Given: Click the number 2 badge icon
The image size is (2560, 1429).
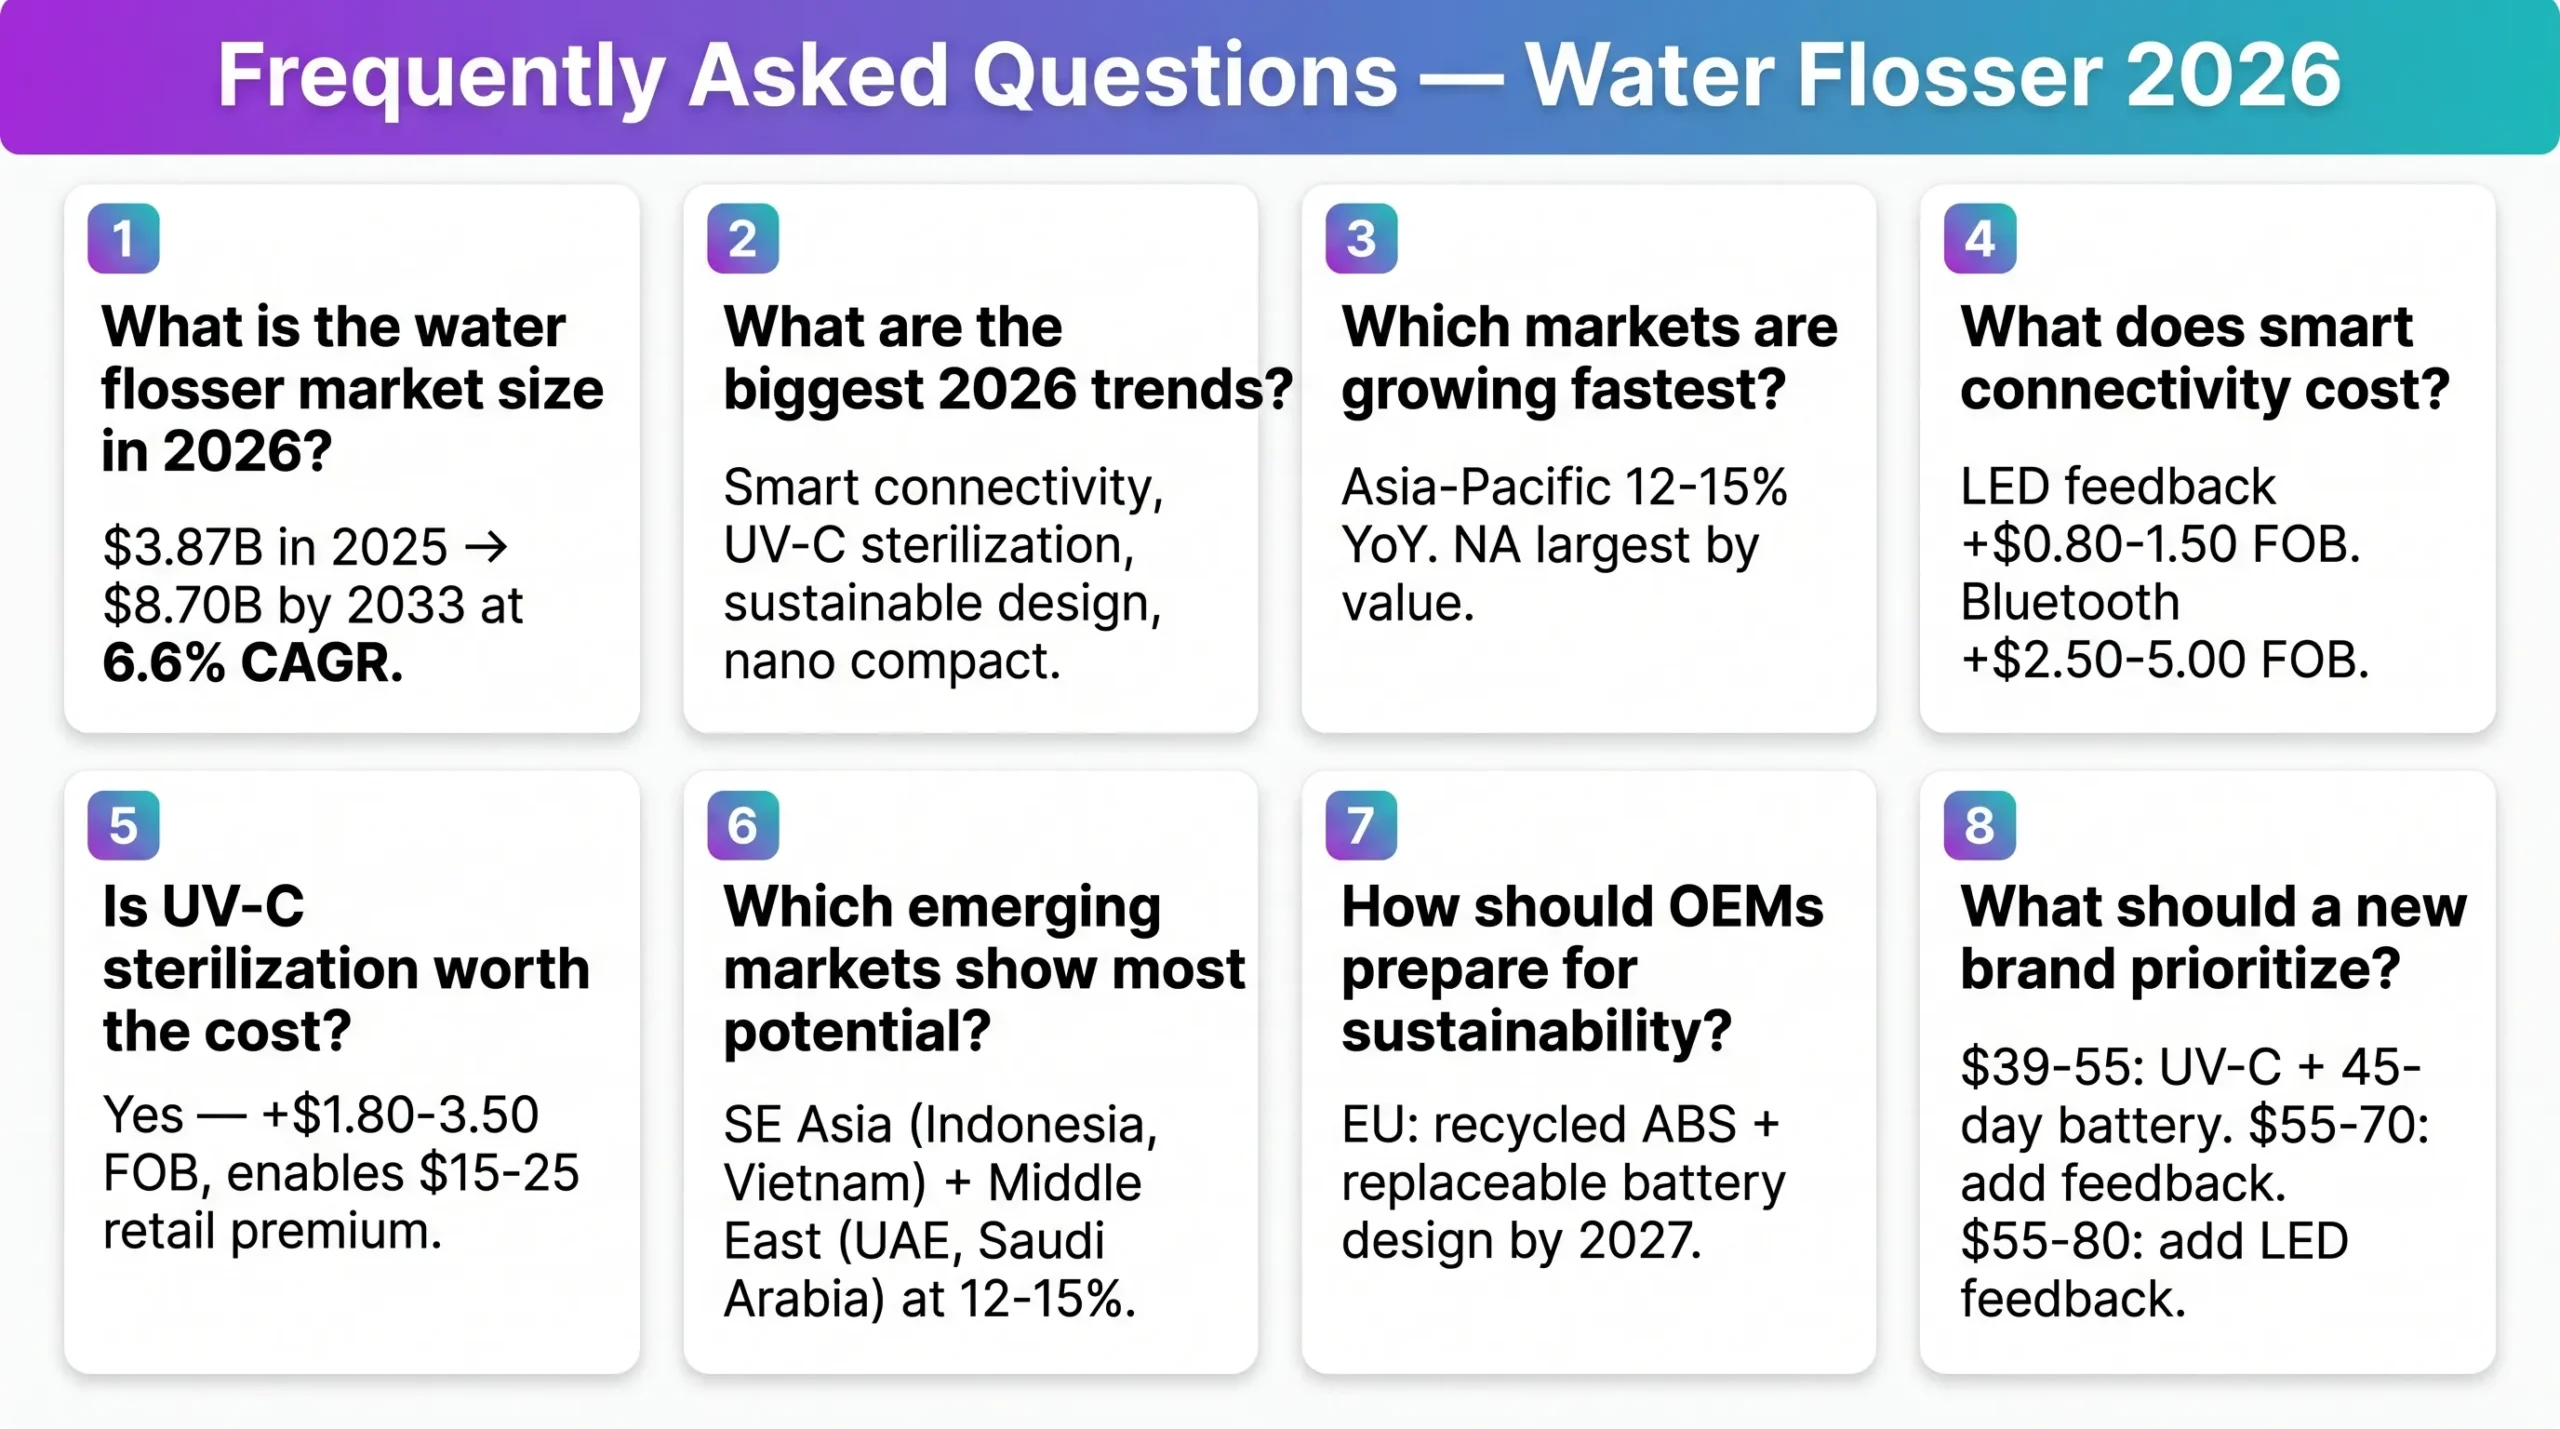Looking at the screenshot, I should coord(742,238).
